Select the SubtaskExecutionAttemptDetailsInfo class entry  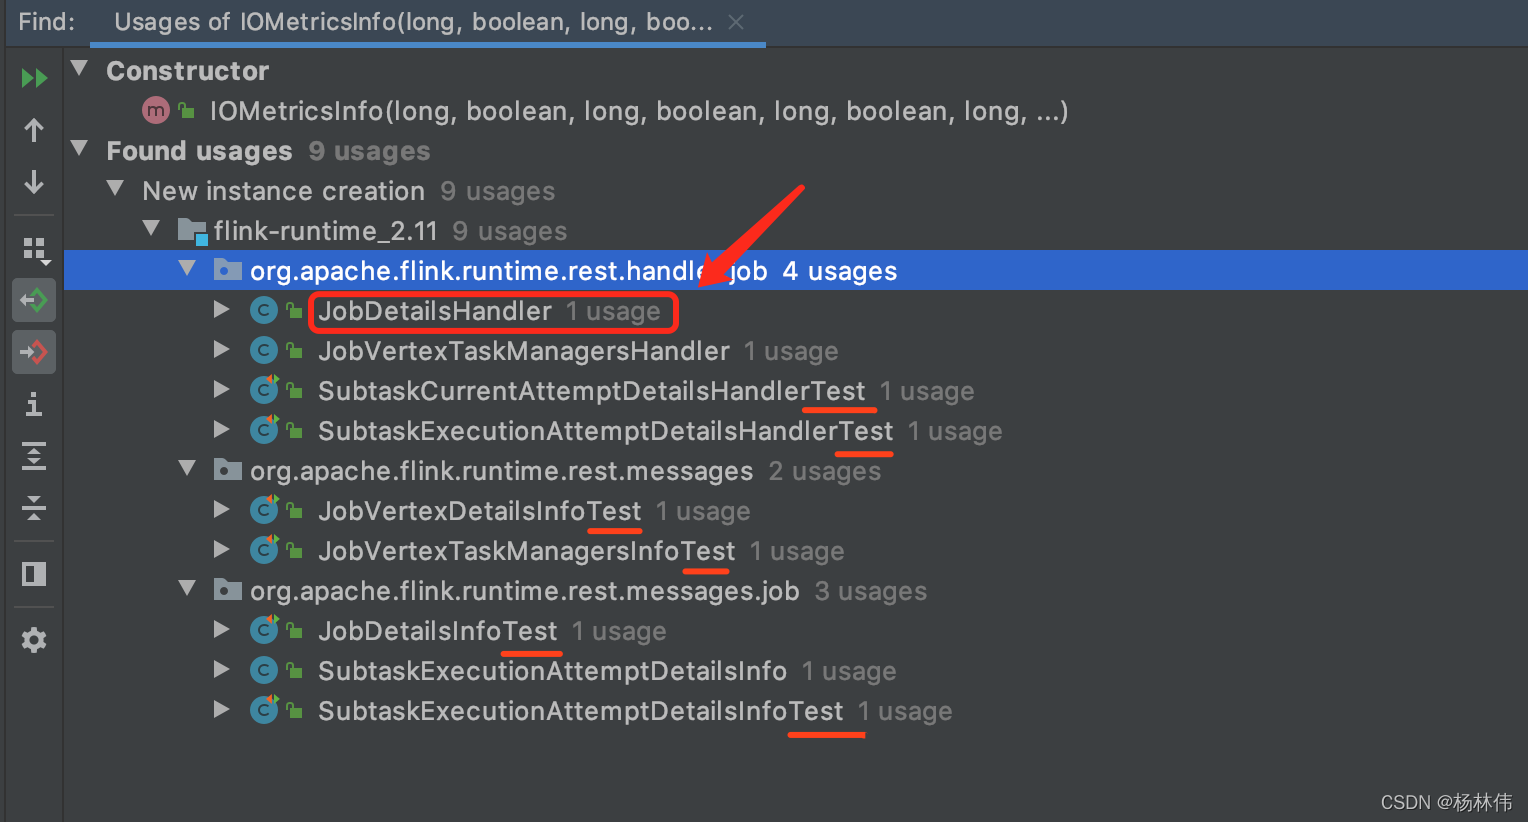[552, 671]
